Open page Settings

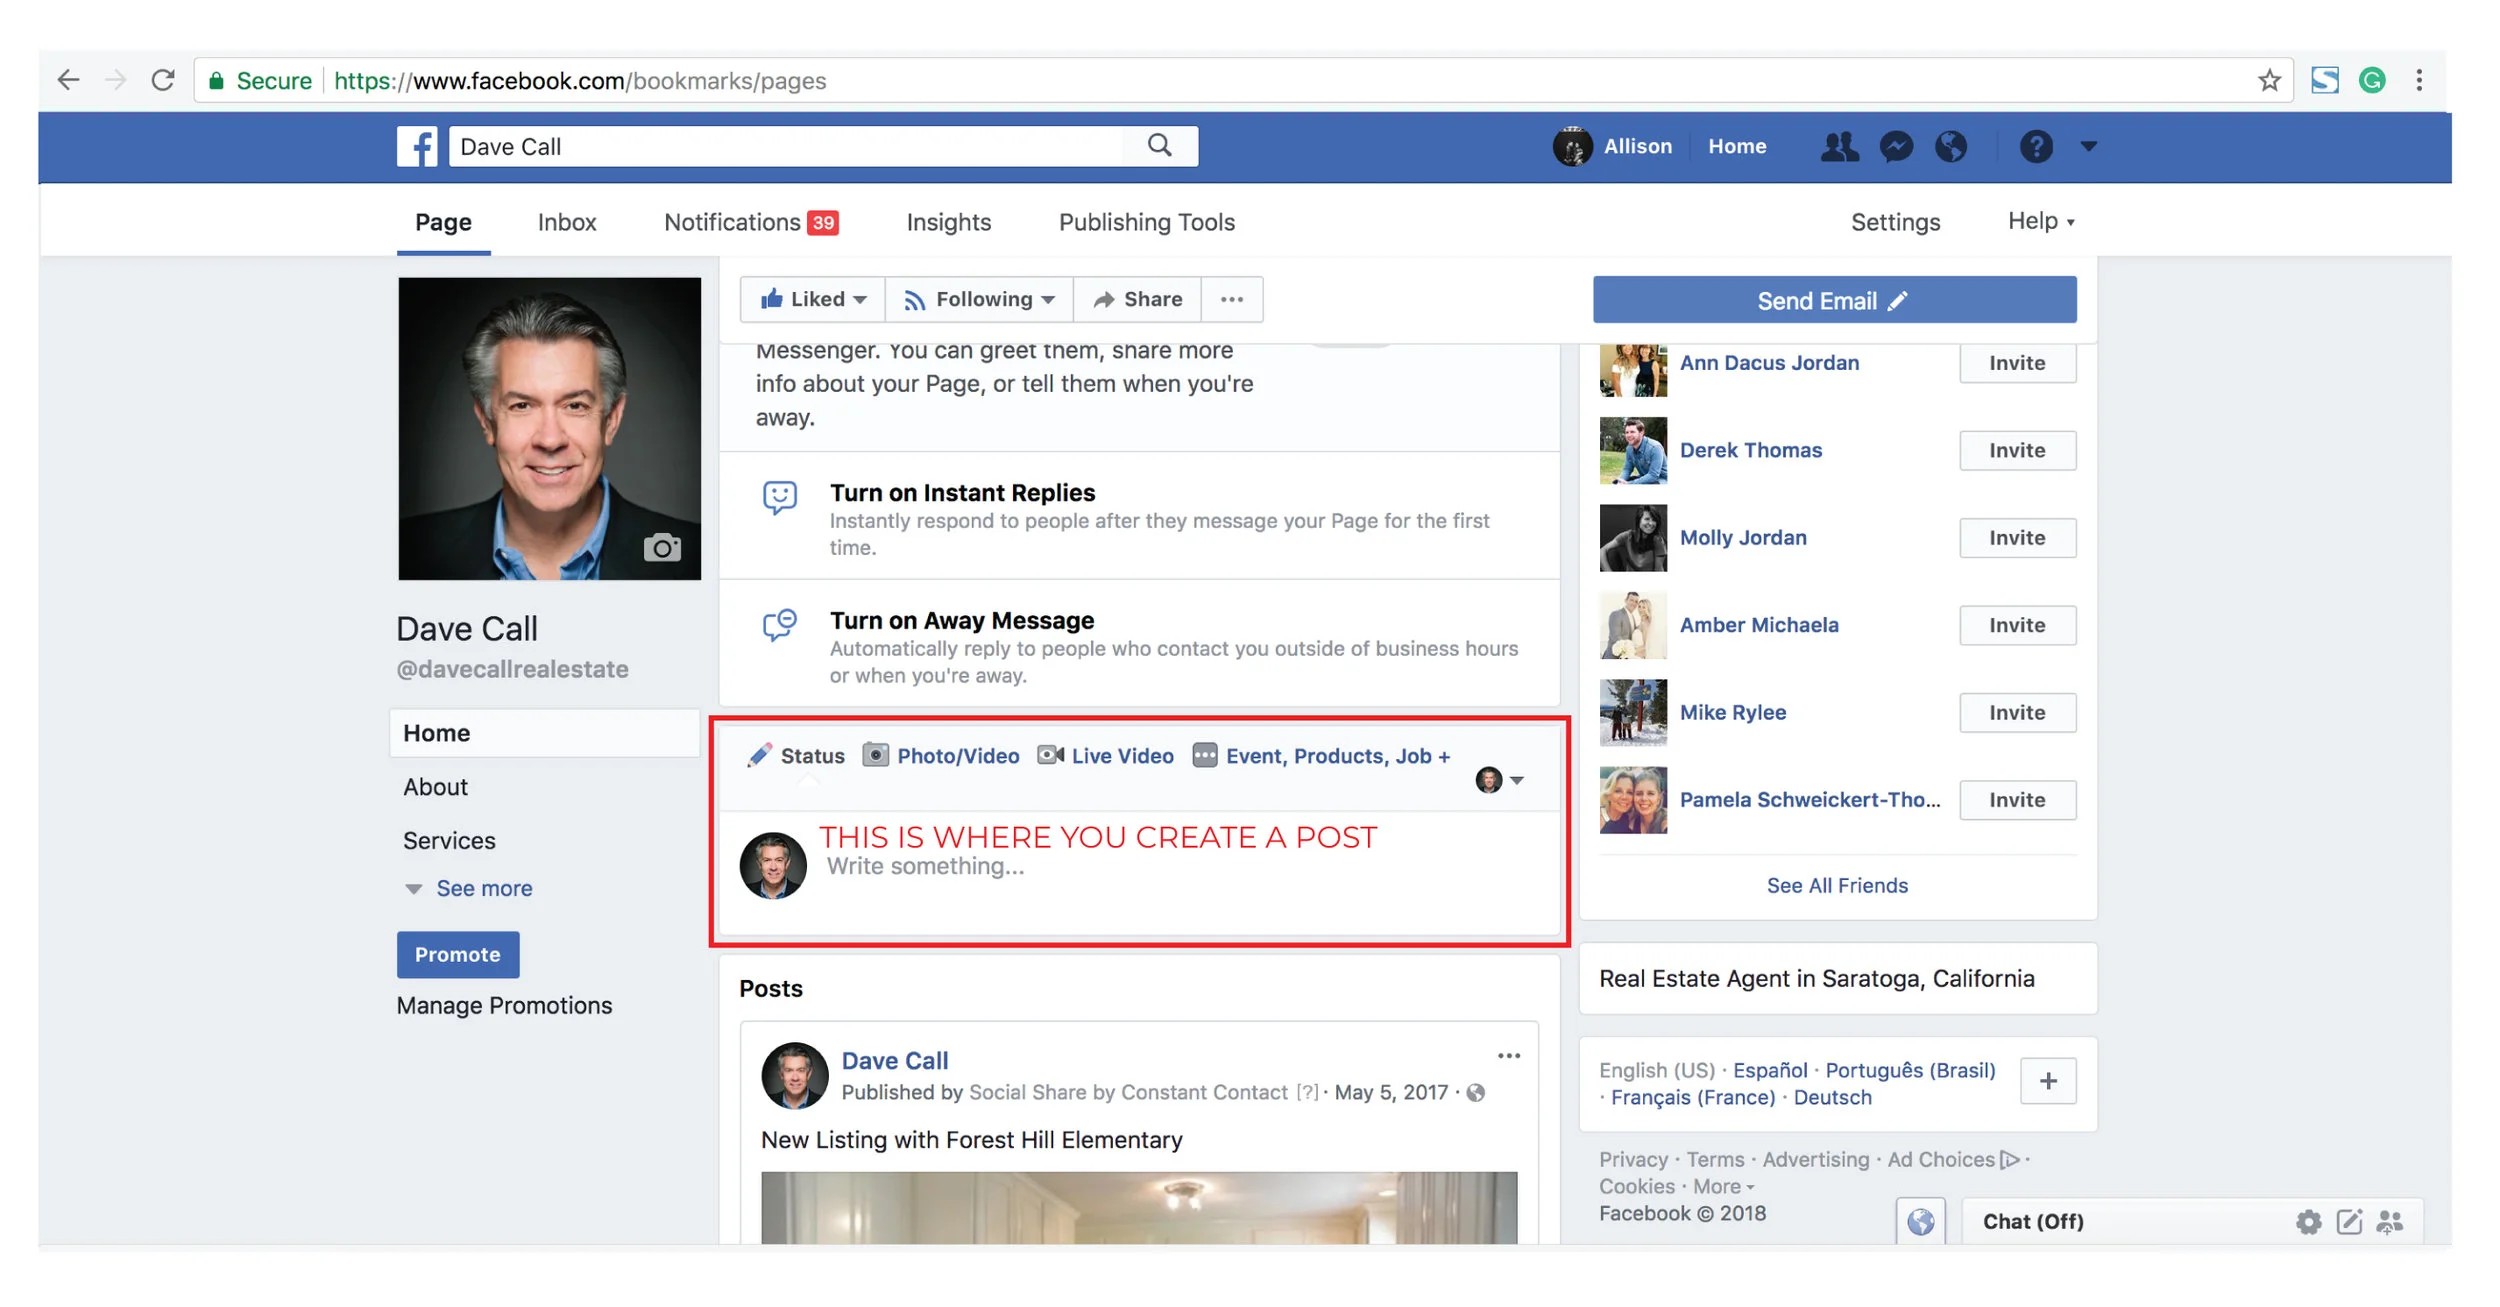1895,222
